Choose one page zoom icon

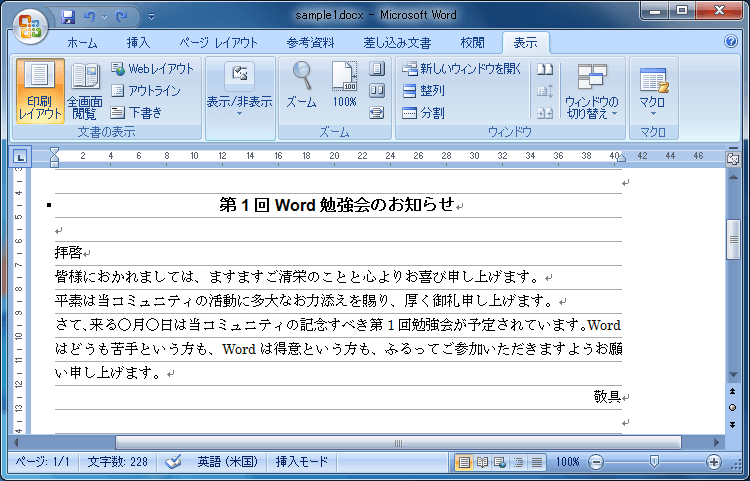point(377,69)
